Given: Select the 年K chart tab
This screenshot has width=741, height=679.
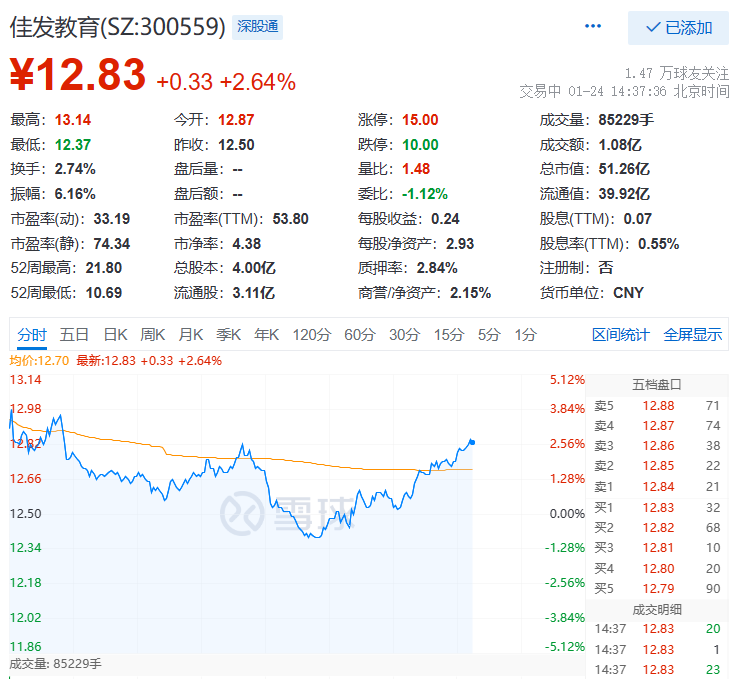Looking at the screenshot, I should click(267, 335).
